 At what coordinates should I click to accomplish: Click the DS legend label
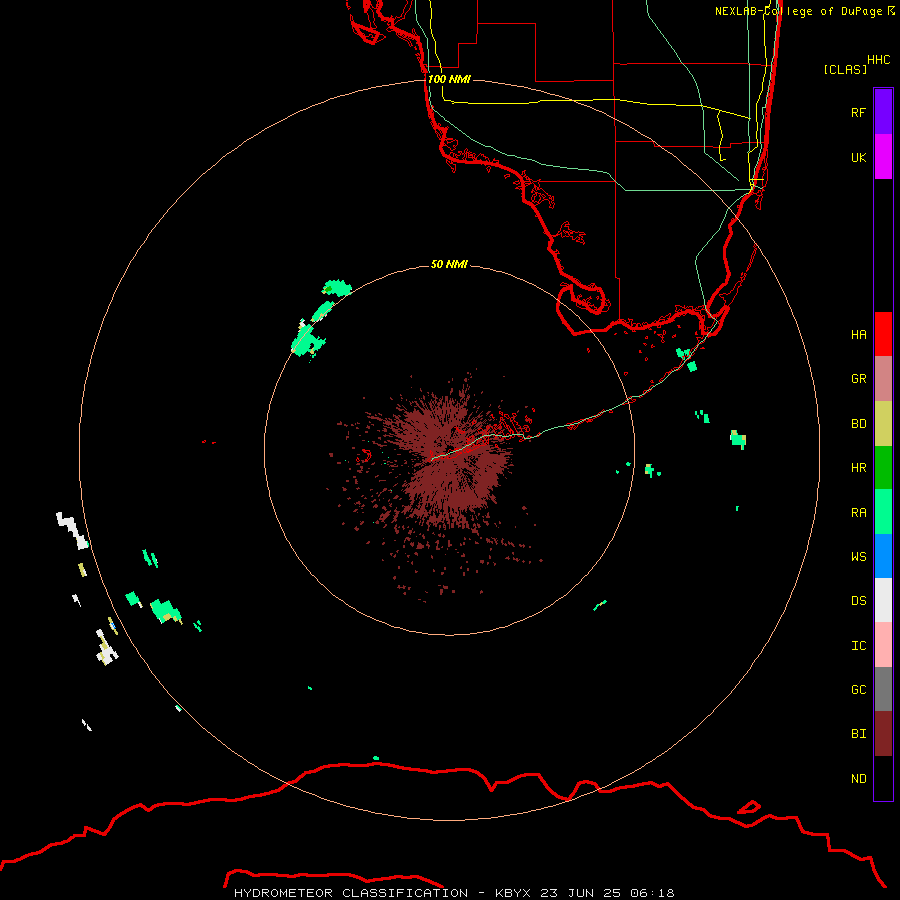click(x=858, y=600)
